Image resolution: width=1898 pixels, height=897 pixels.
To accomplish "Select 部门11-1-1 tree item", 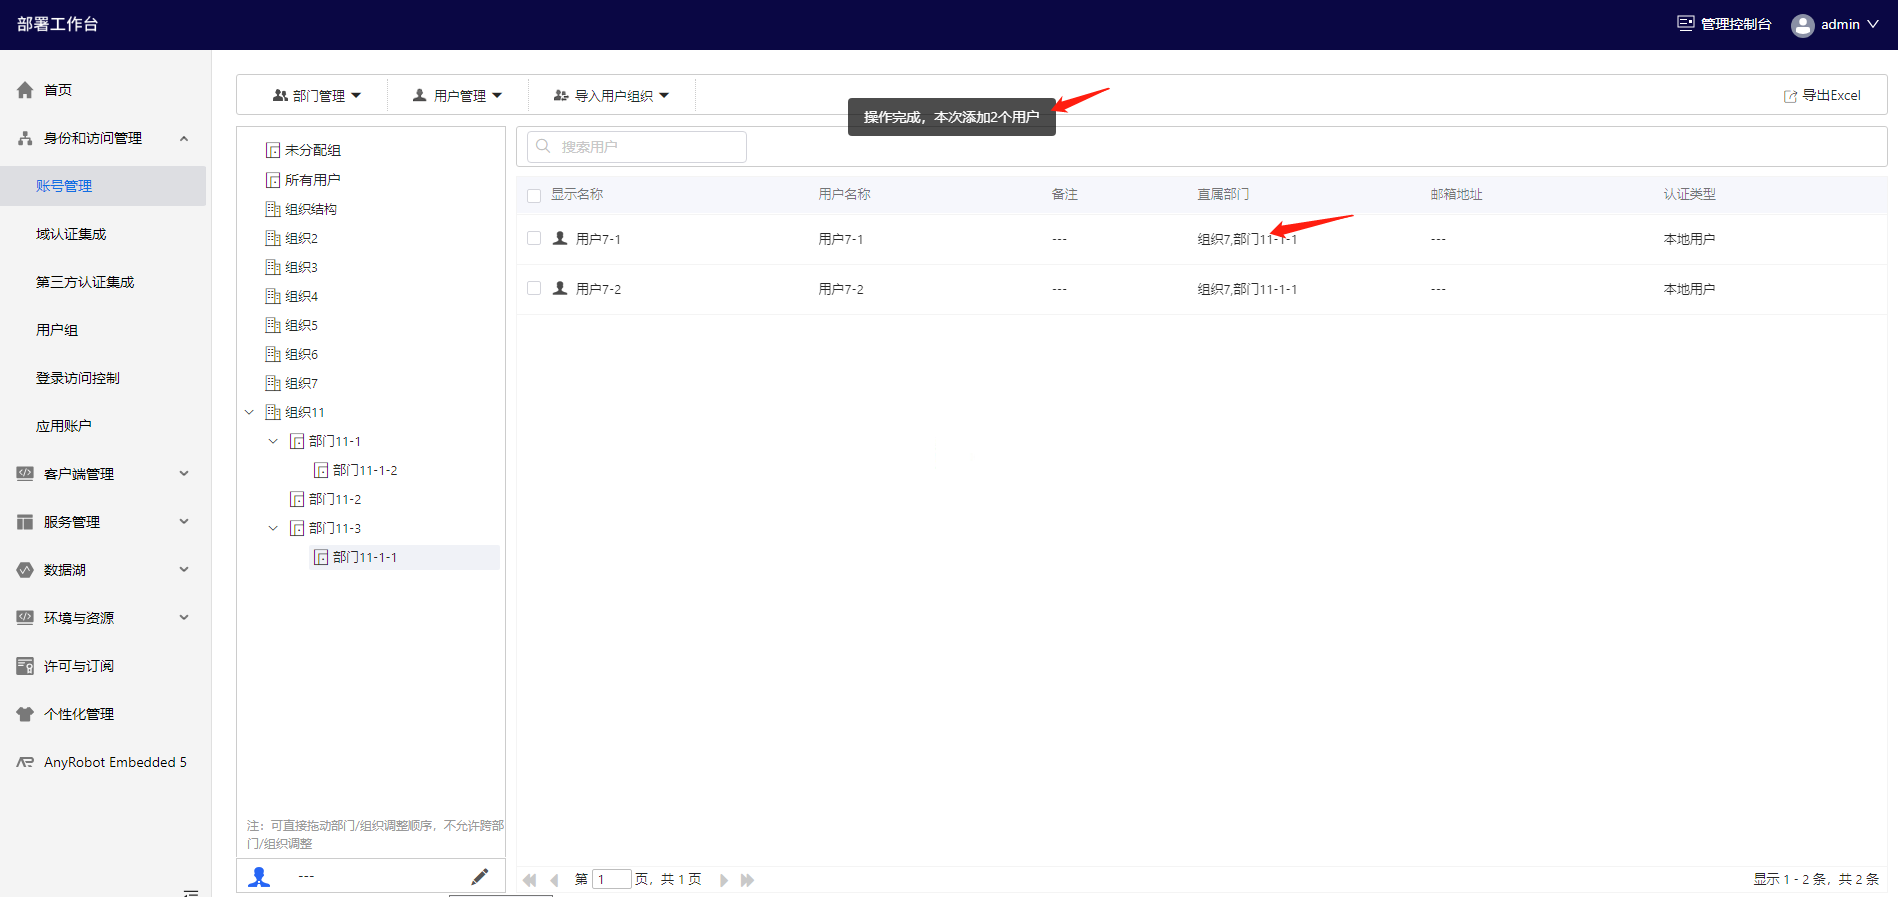I will tap(365, 557).
